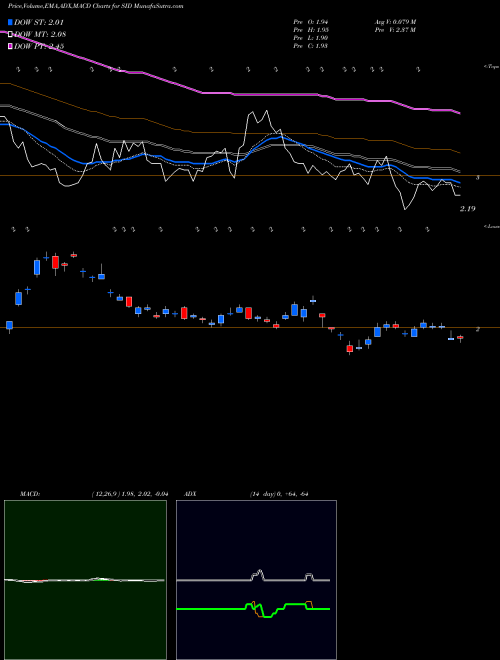
Task: Click the ADX panel heading
Action: [190, 494]
